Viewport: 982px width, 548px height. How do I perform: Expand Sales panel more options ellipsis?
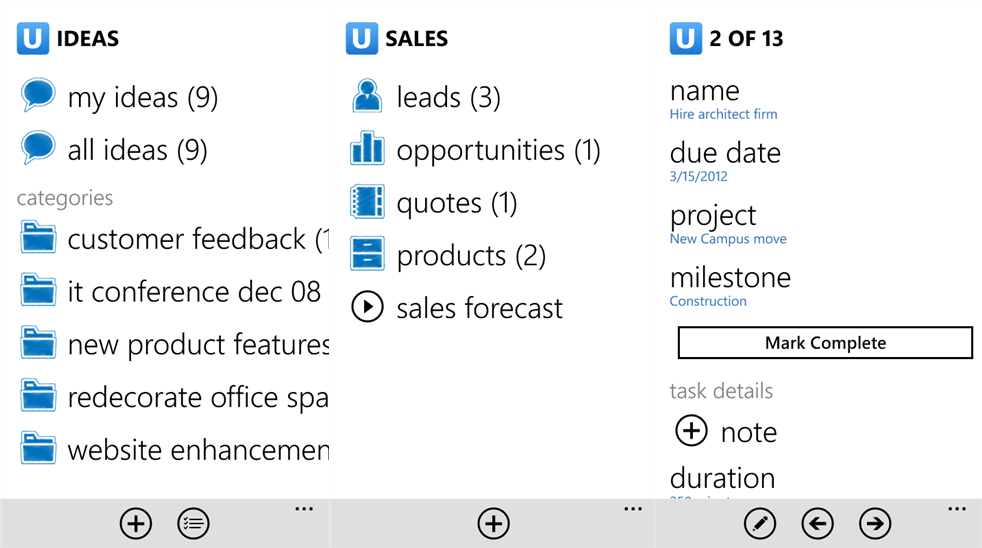[x=633, y=509]
